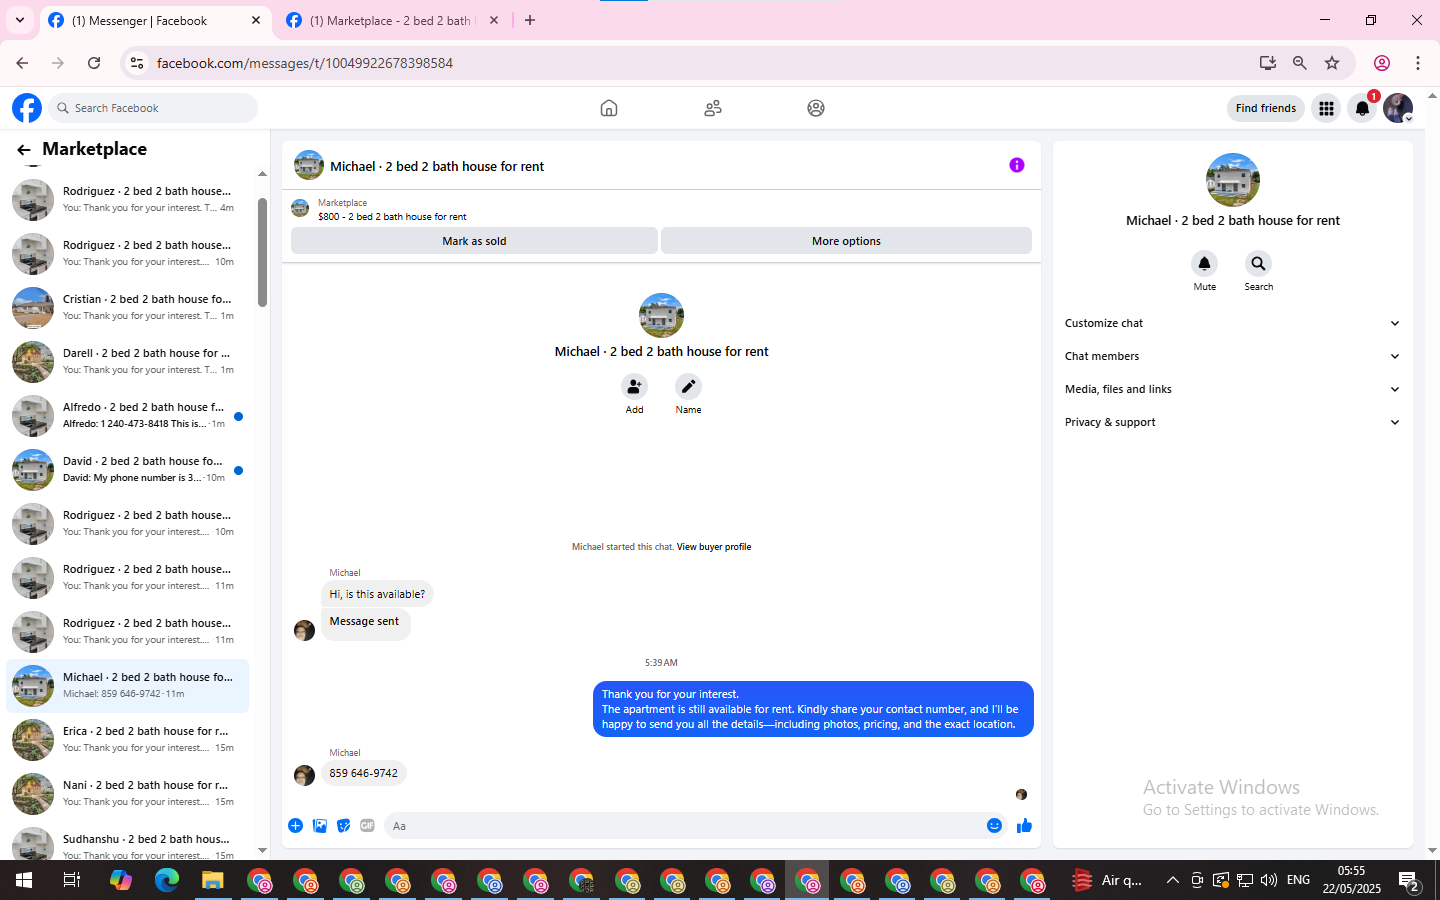Open Alfredo's unread conversation

(x=127, y=416)
